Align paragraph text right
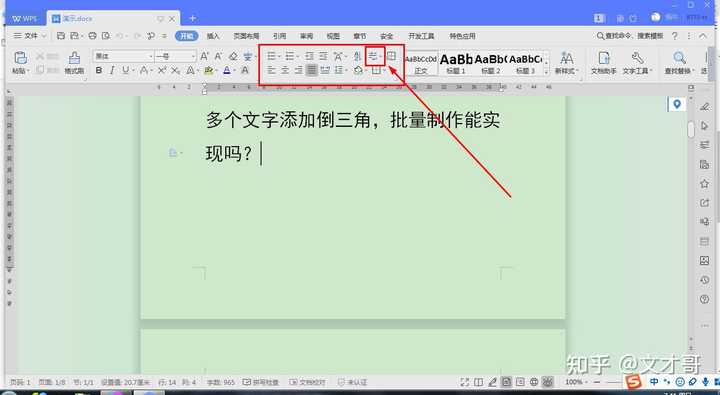 298,70
